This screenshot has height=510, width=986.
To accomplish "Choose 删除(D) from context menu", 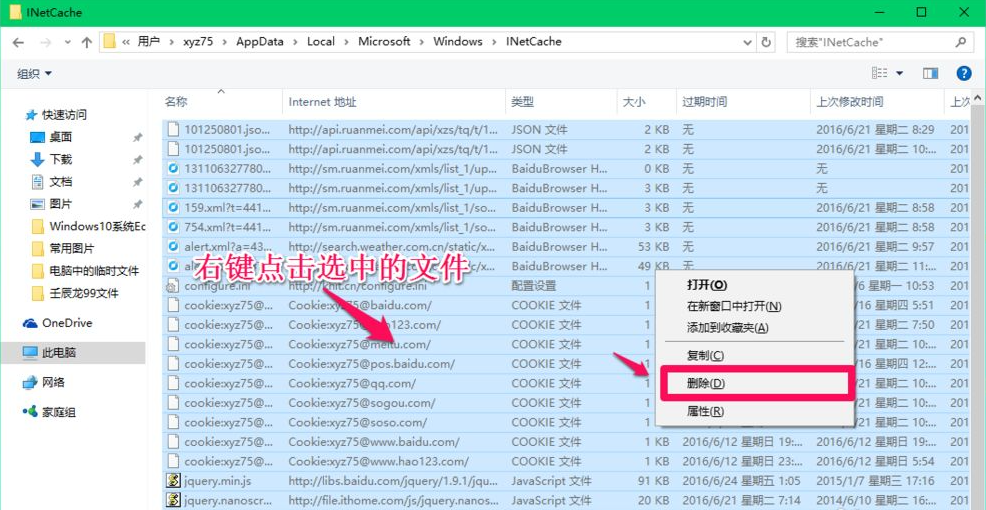I will 705,384.
